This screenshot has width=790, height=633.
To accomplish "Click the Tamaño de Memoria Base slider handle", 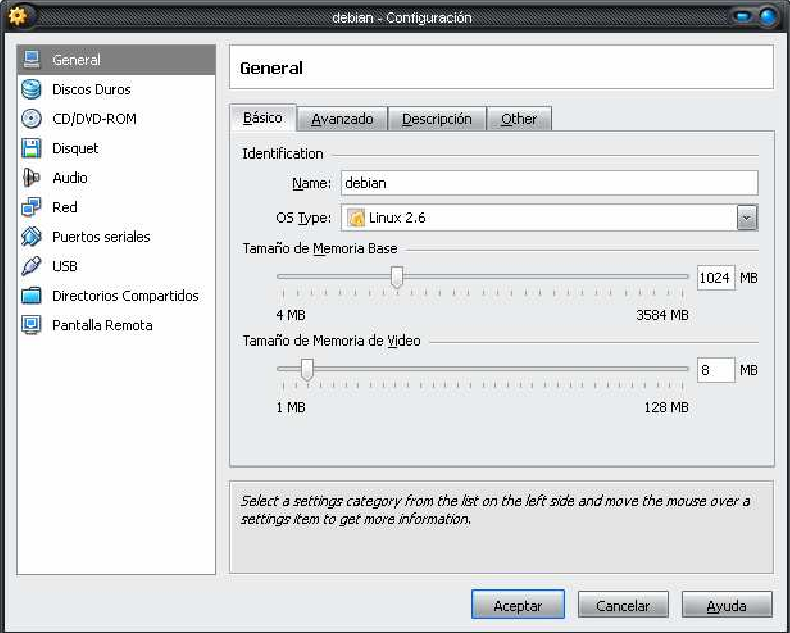I will click(x=397, y=278).
